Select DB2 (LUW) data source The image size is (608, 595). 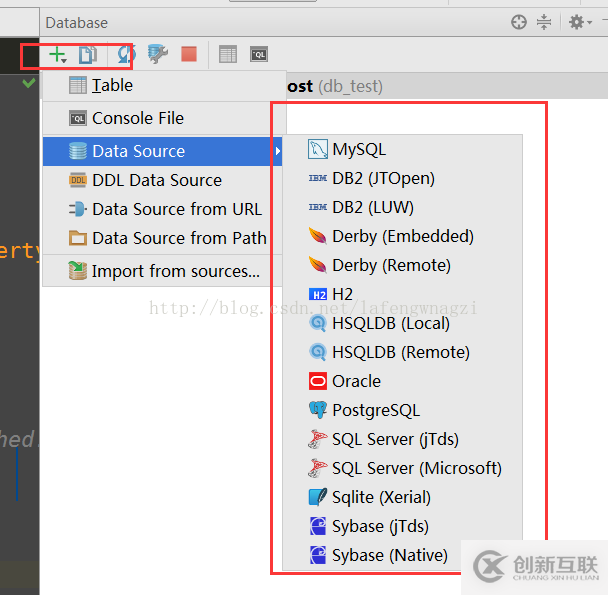pyautogui.click(x=402, y=208)
